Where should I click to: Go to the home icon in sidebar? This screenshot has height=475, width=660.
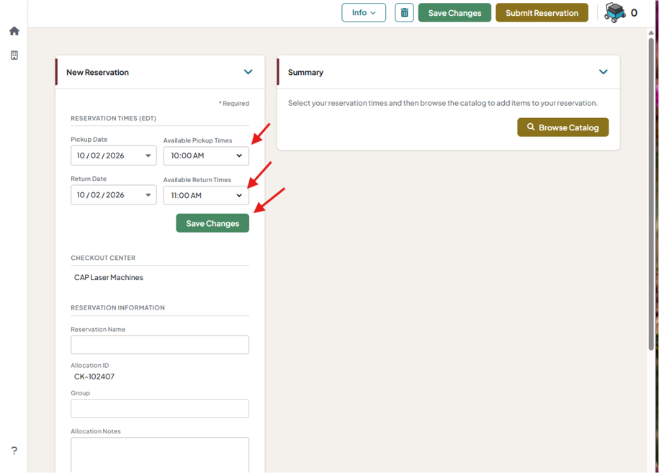click(14, 31)
